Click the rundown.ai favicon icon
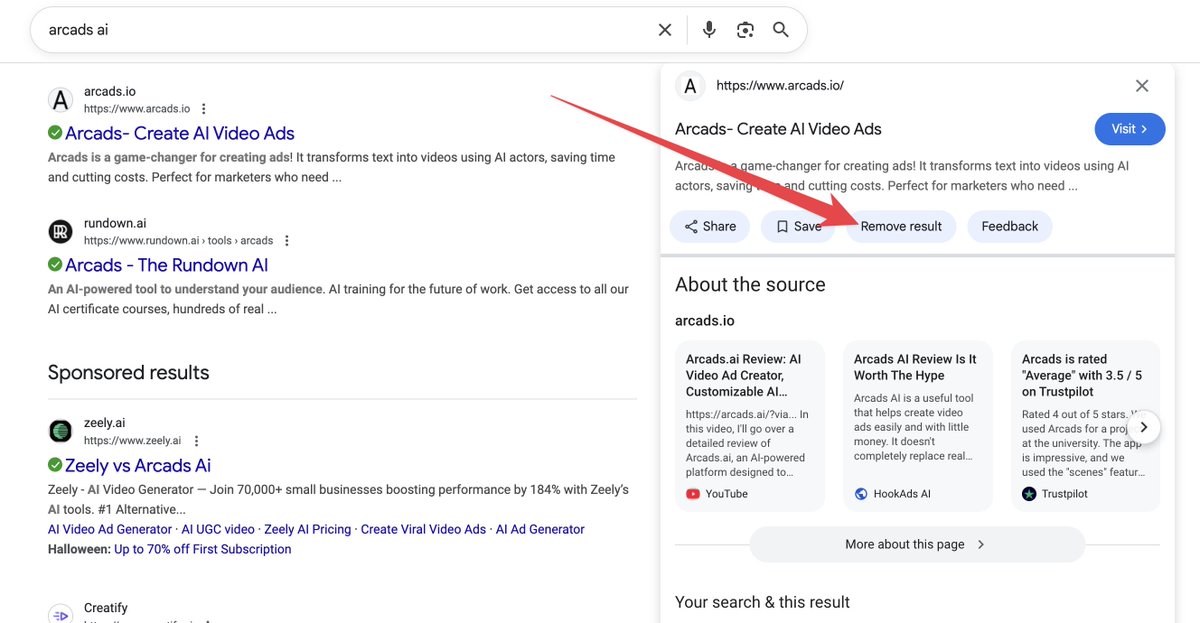The height and width of the screenshot is (623, 1200). (x=61, y=232)
